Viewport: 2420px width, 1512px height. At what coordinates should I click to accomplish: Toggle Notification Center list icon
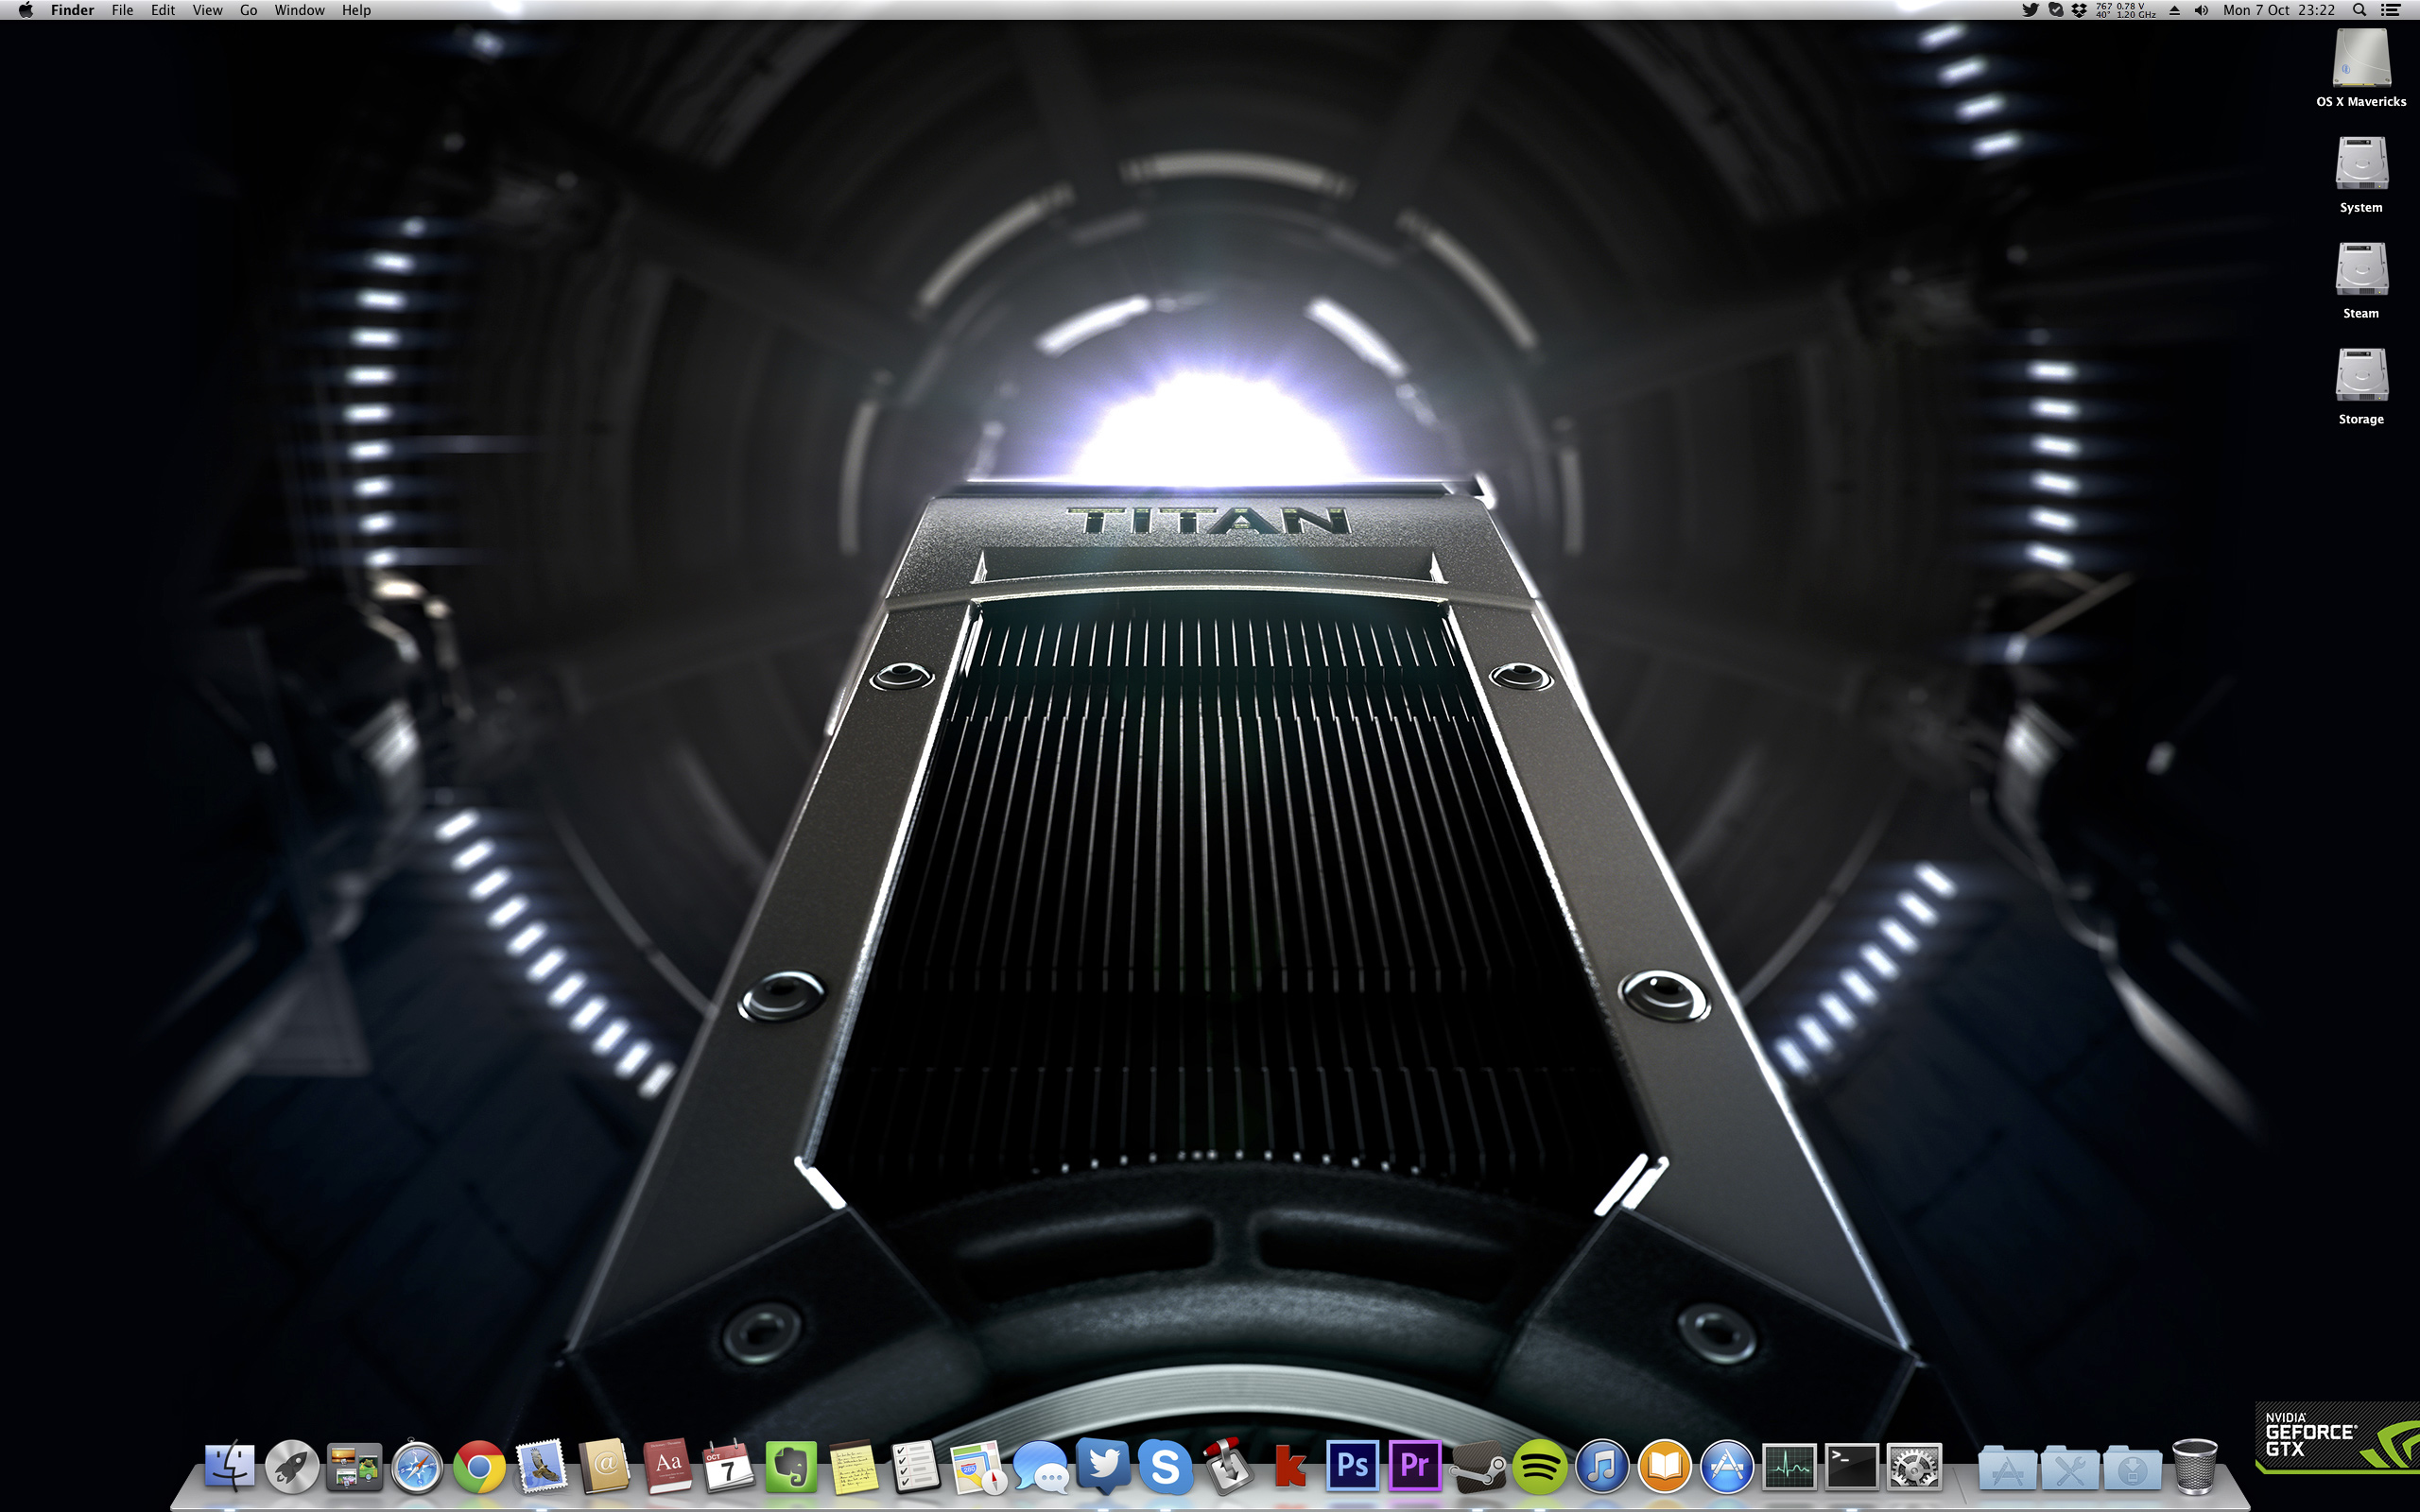pyautogui.click(x=2391, y=10)
